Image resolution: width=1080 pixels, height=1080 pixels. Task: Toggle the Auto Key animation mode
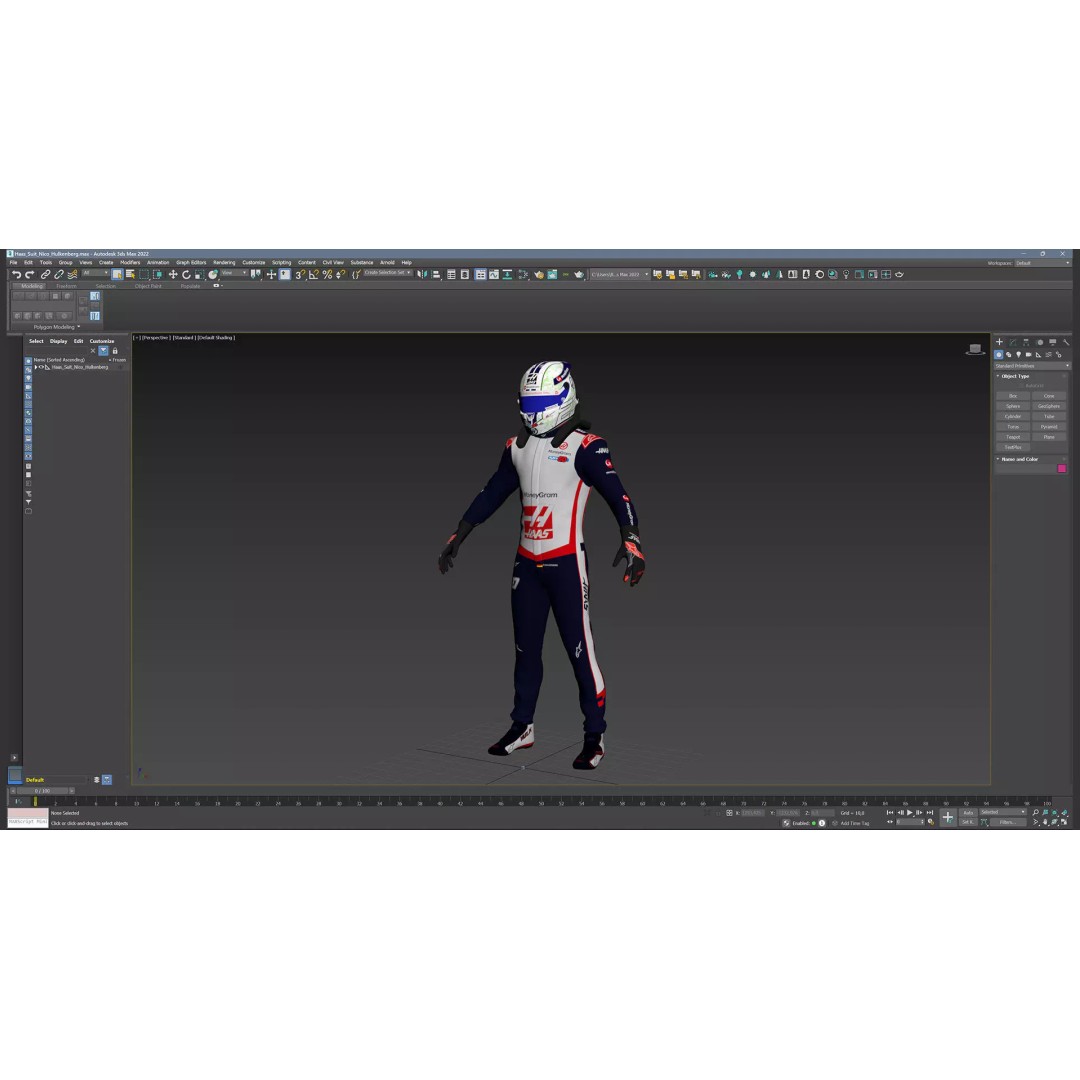point(966,813)
